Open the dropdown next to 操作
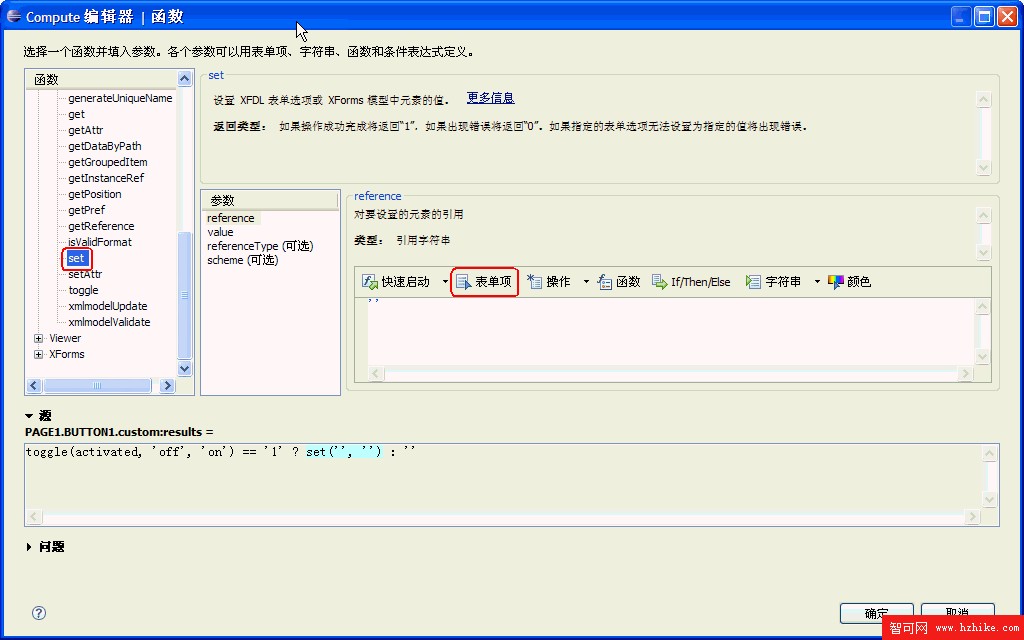Viewport: 1024px width, 640px height. click(586, 281)
